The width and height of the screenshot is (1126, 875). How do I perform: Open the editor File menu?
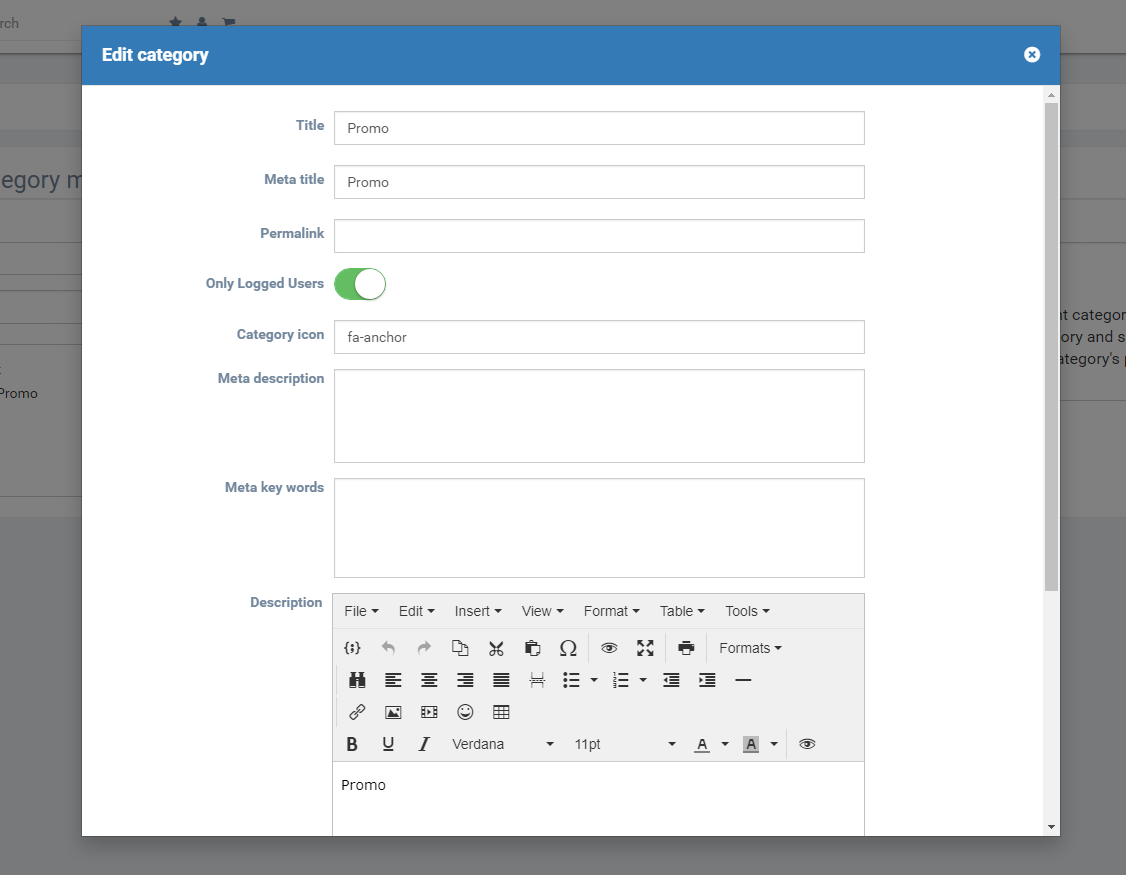[x=361, y=611]
